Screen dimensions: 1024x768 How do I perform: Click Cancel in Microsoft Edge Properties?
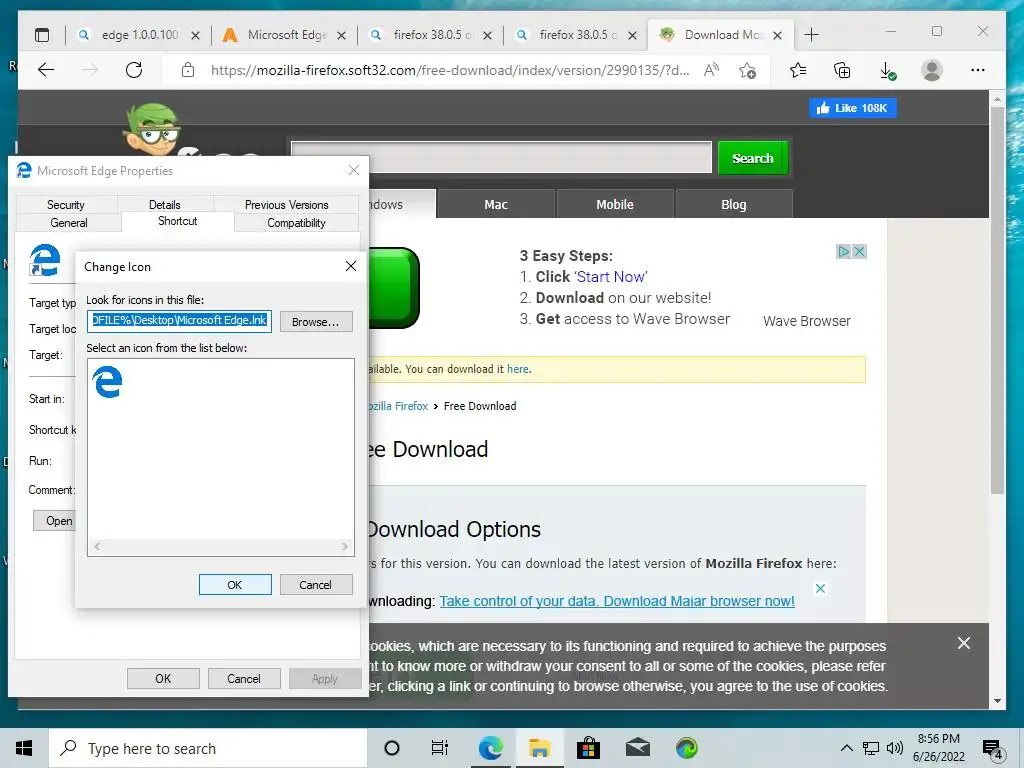(x=244, y=679)
